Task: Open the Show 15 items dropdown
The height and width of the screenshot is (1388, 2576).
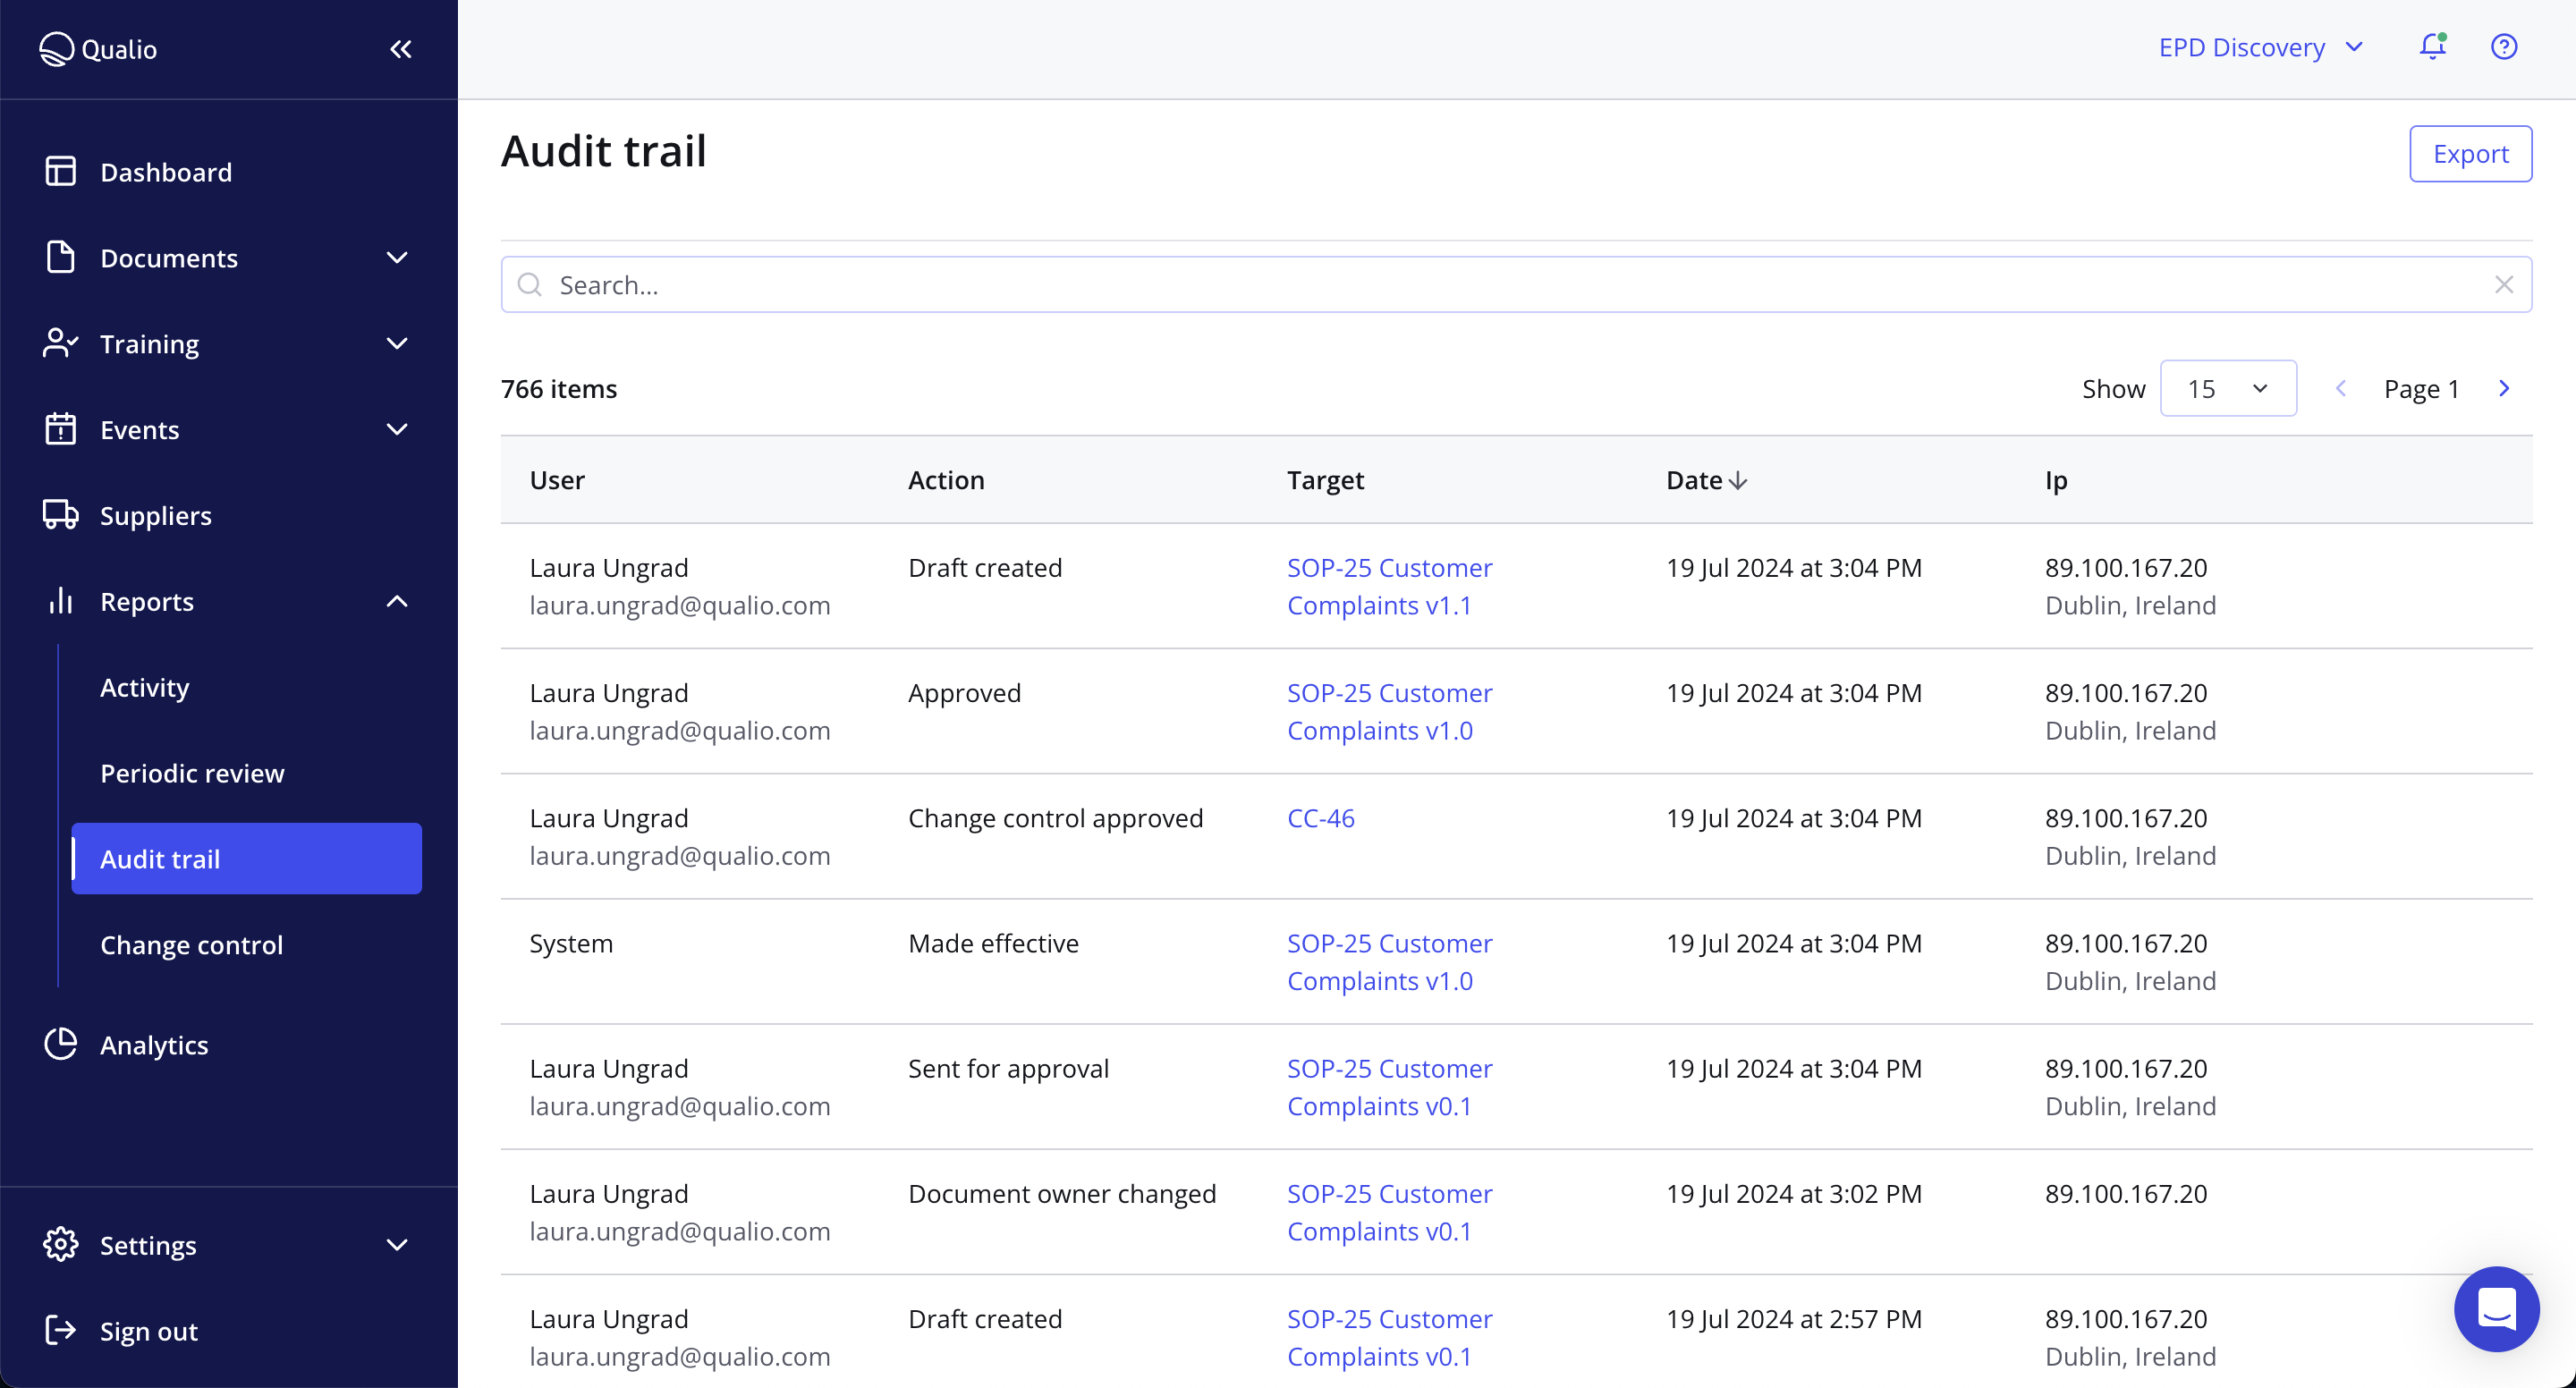Action: tap(2228, 388)
